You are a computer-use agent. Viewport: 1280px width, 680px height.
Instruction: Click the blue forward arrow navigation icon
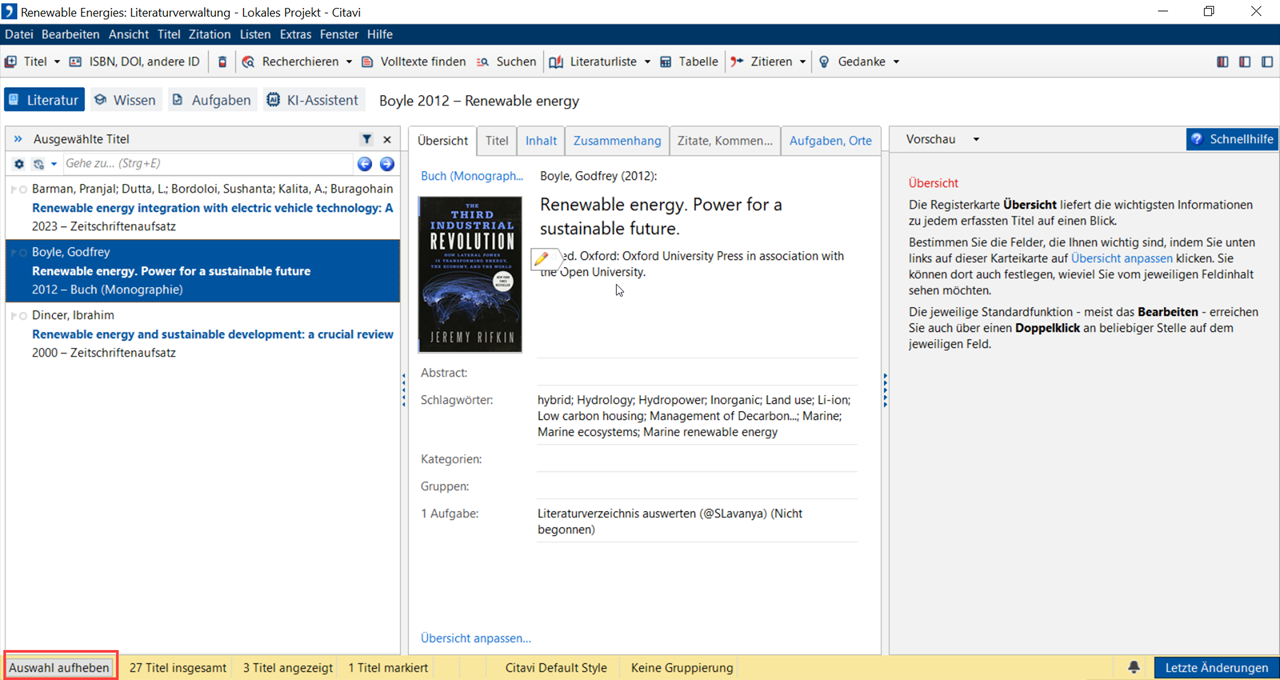(x=387, y=164)
